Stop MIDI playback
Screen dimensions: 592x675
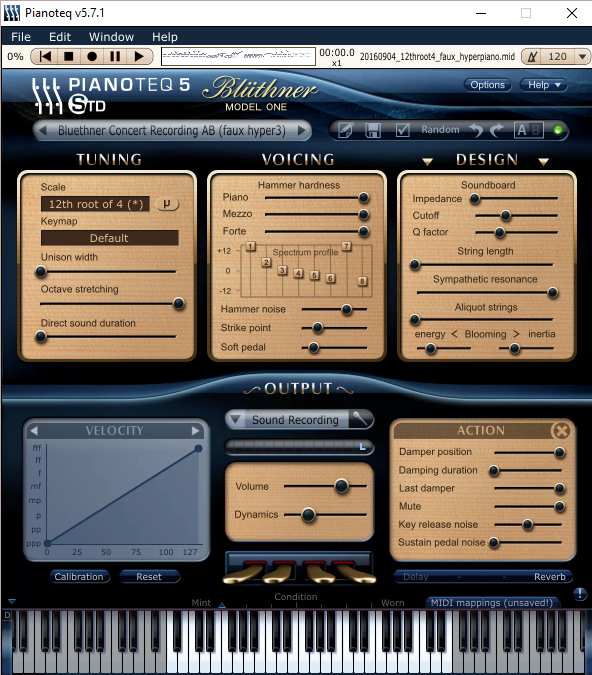coord(68,56)
